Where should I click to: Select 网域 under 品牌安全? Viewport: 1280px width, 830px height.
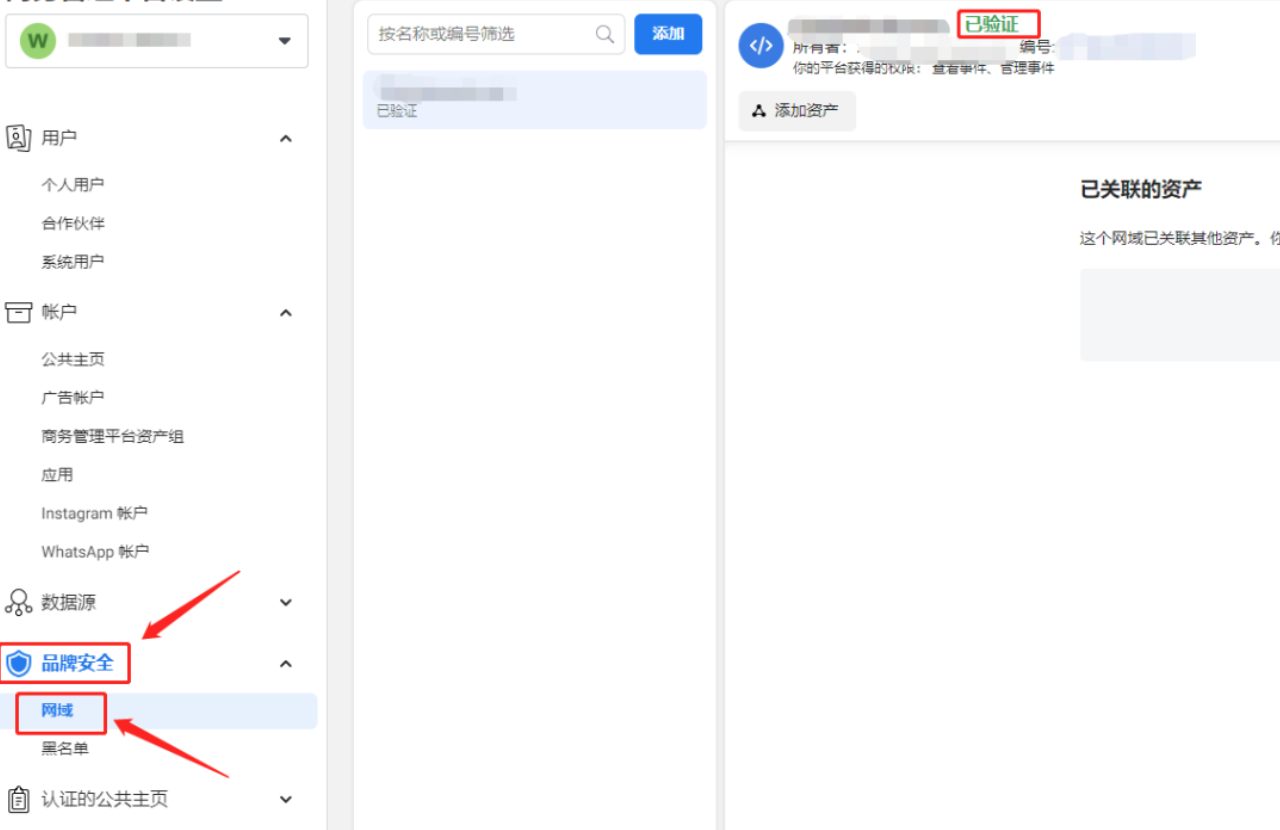(x=56, y=711)
